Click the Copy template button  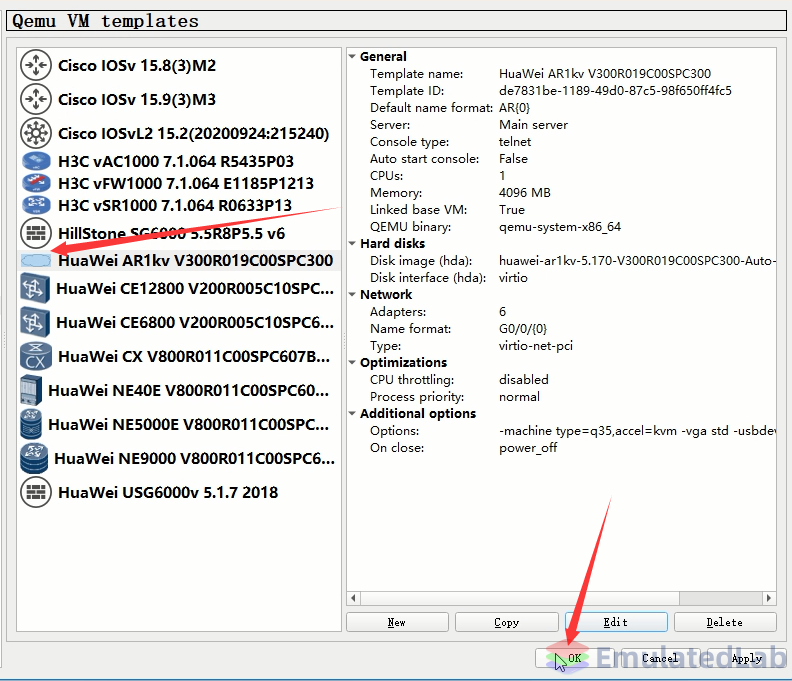(507, 622)
